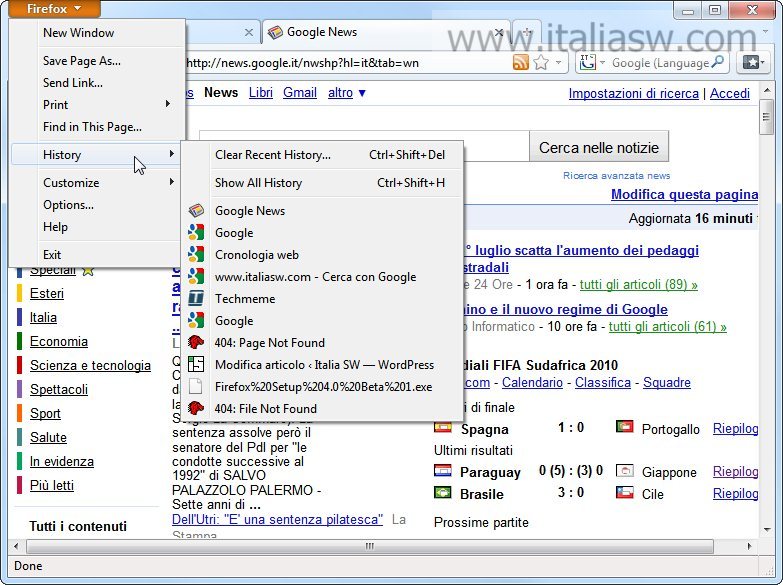The width and height of the screenshot is (783, 585).
Task: Click the Giappone flag icon
Action: point(625,470)
